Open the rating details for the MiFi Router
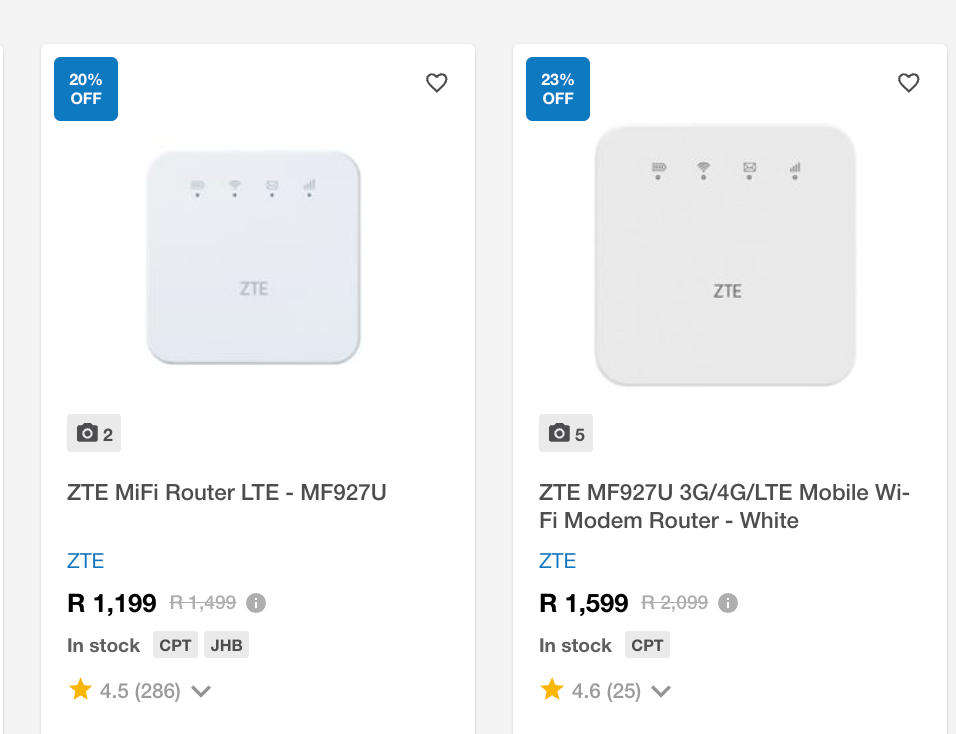This screenshot has height=734, width=956. coord(200,691)
